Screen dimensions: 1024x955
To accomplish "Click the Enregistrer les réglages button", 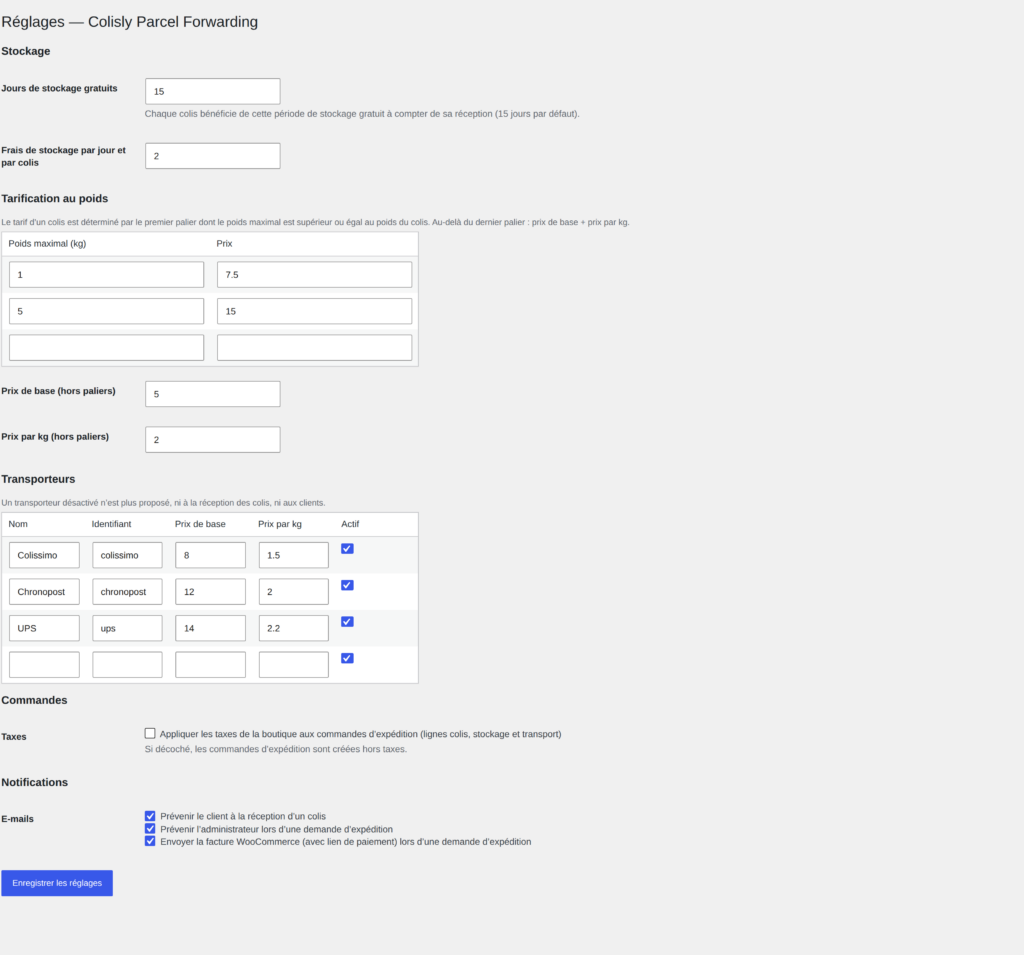I will click(x=57, y=882).
